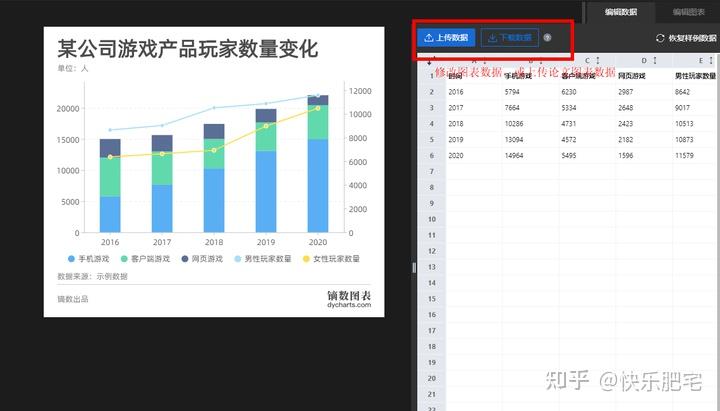
Task: Switch to the 编辑数据 tab
Action: pos(621,12)
